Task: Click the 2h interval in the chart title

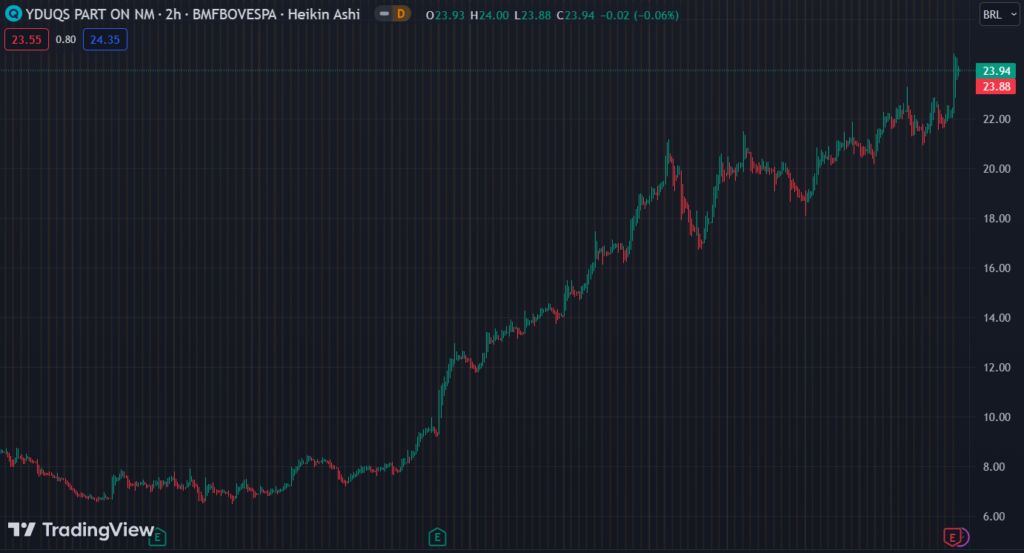Action: (173, 14)
